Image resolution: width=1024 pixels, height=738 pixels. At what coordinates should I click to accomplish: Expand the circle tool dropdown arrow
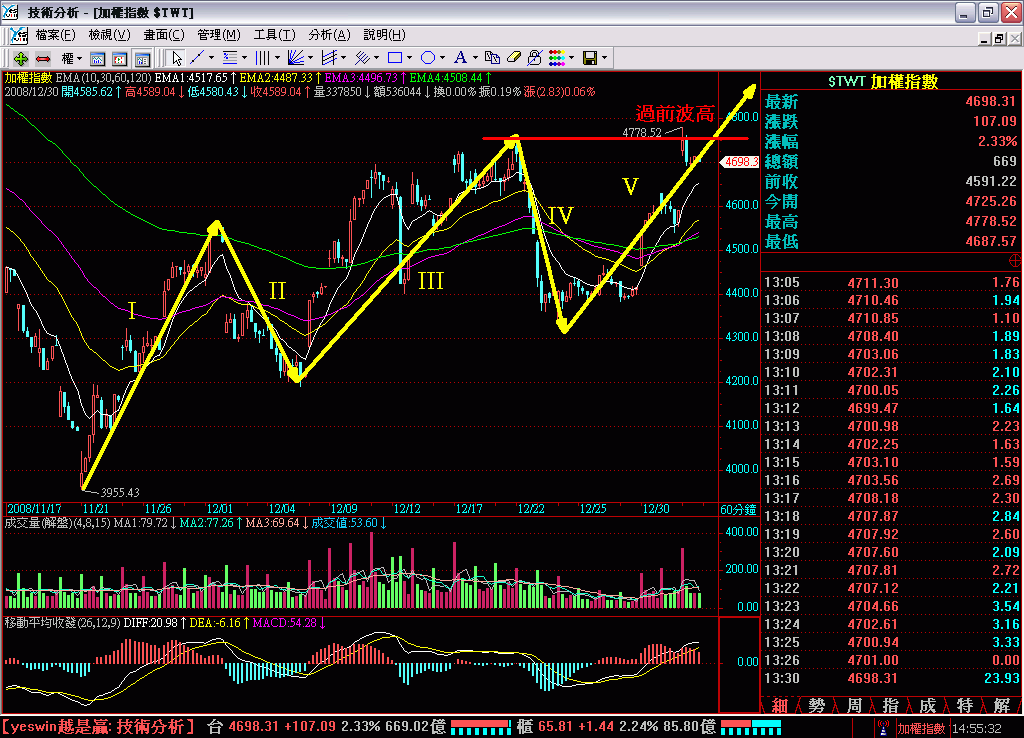coord(442,58)
